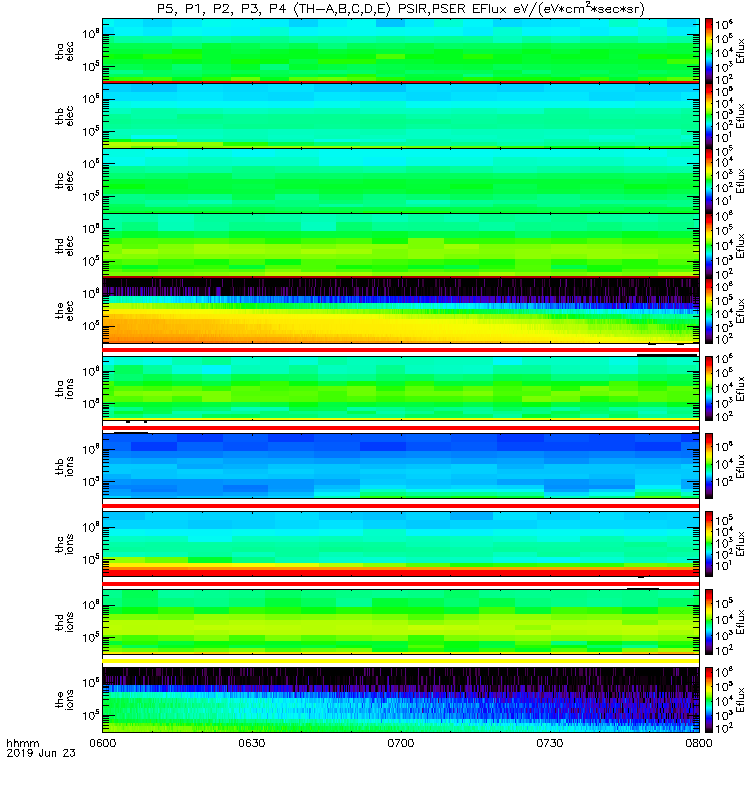Viewport: 750px width, 800px height.
Task: Select the 'the elec' panel axis label
Action: click(x=65, y=311)
